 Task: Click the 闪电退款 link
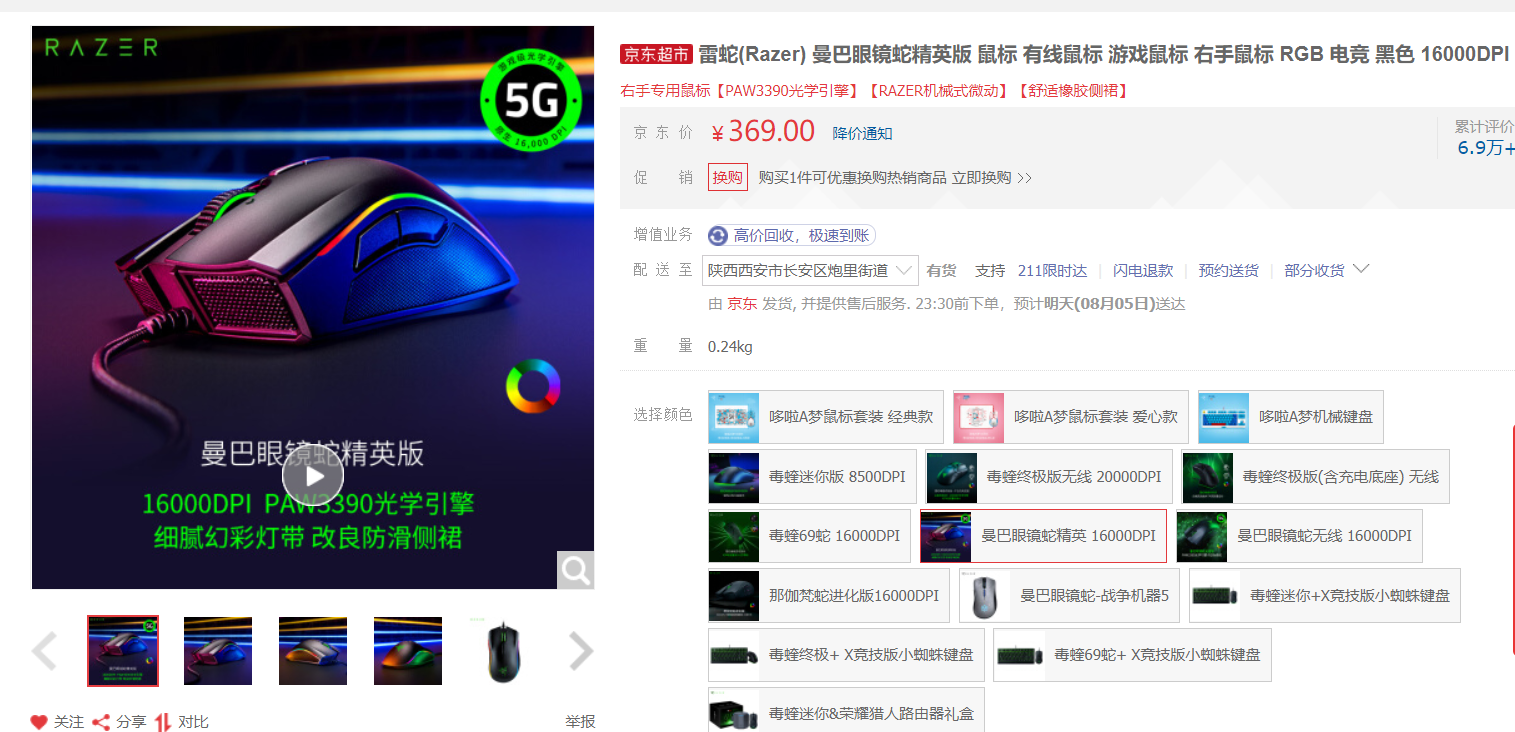point(1143,270)
